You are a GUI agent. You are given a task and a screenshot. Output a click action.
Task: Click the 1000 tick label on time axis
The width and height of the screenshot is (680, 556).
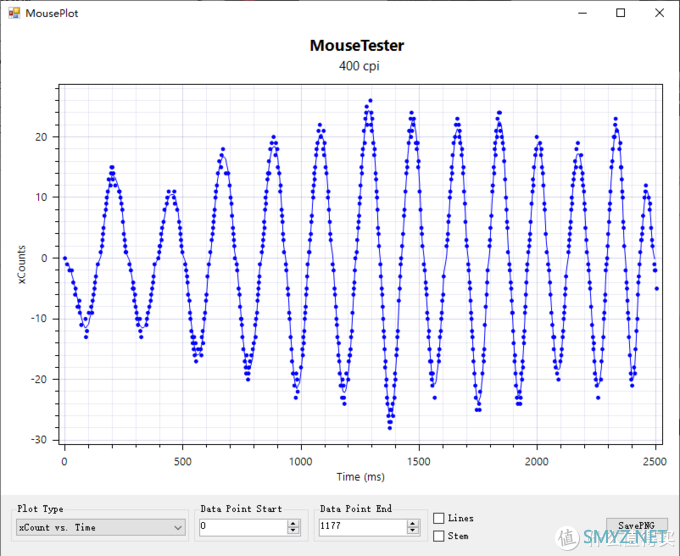[x=301, y=462]
